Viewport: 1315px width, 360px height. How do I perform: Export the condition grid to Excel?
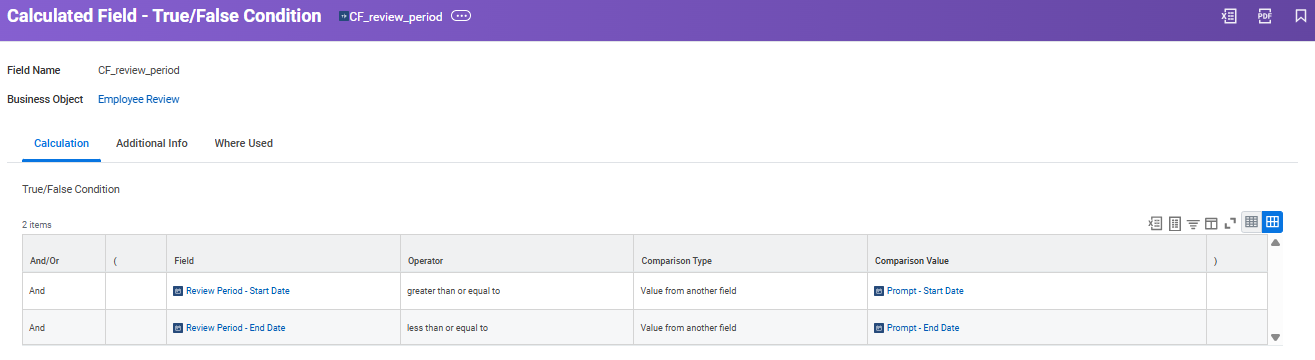(1156, 223)
